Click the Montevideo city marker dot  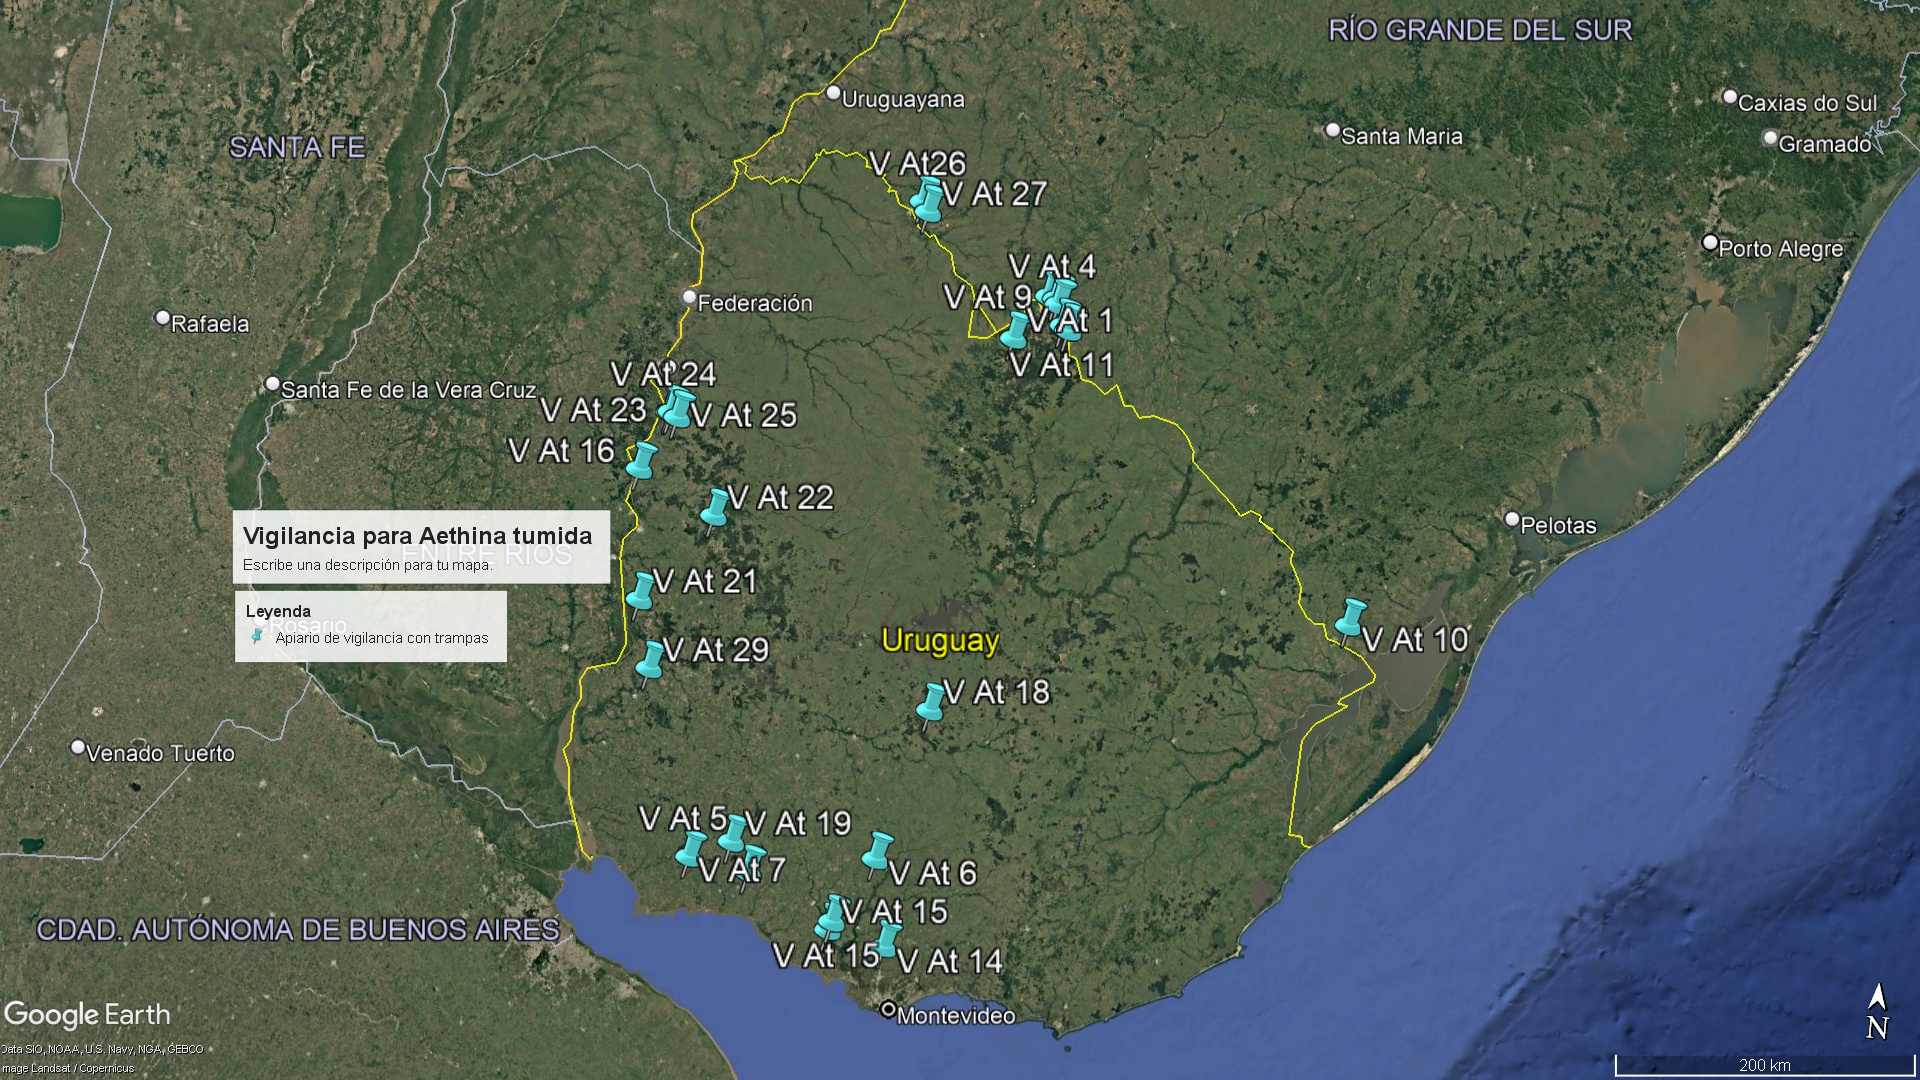888,1010
